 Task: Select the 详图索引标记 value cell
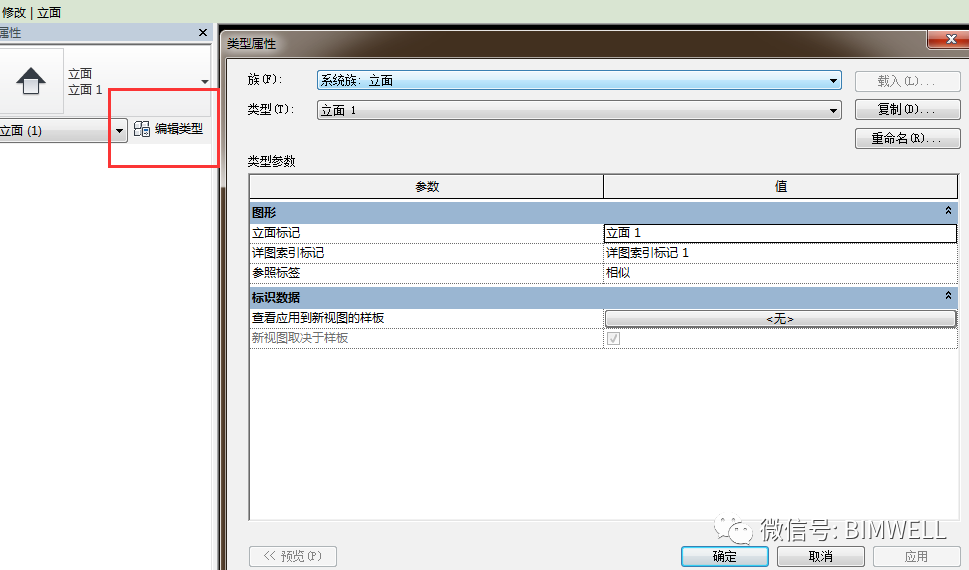[780, 253]
